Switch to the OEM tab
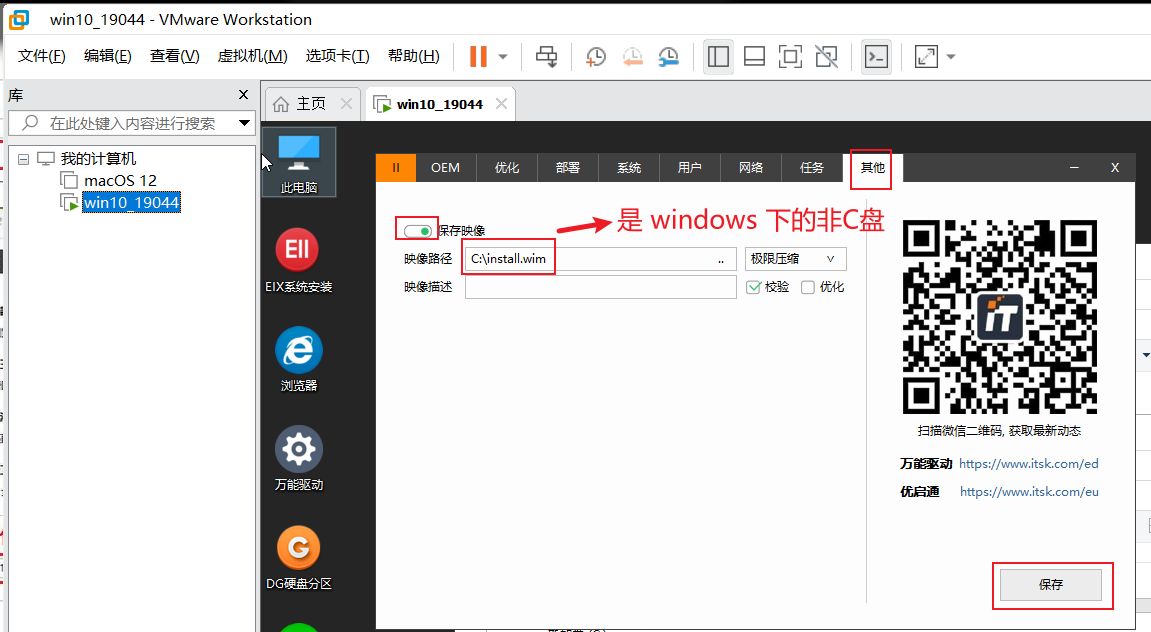Viewport: 1151px width, 632px height. pos(445,167)
